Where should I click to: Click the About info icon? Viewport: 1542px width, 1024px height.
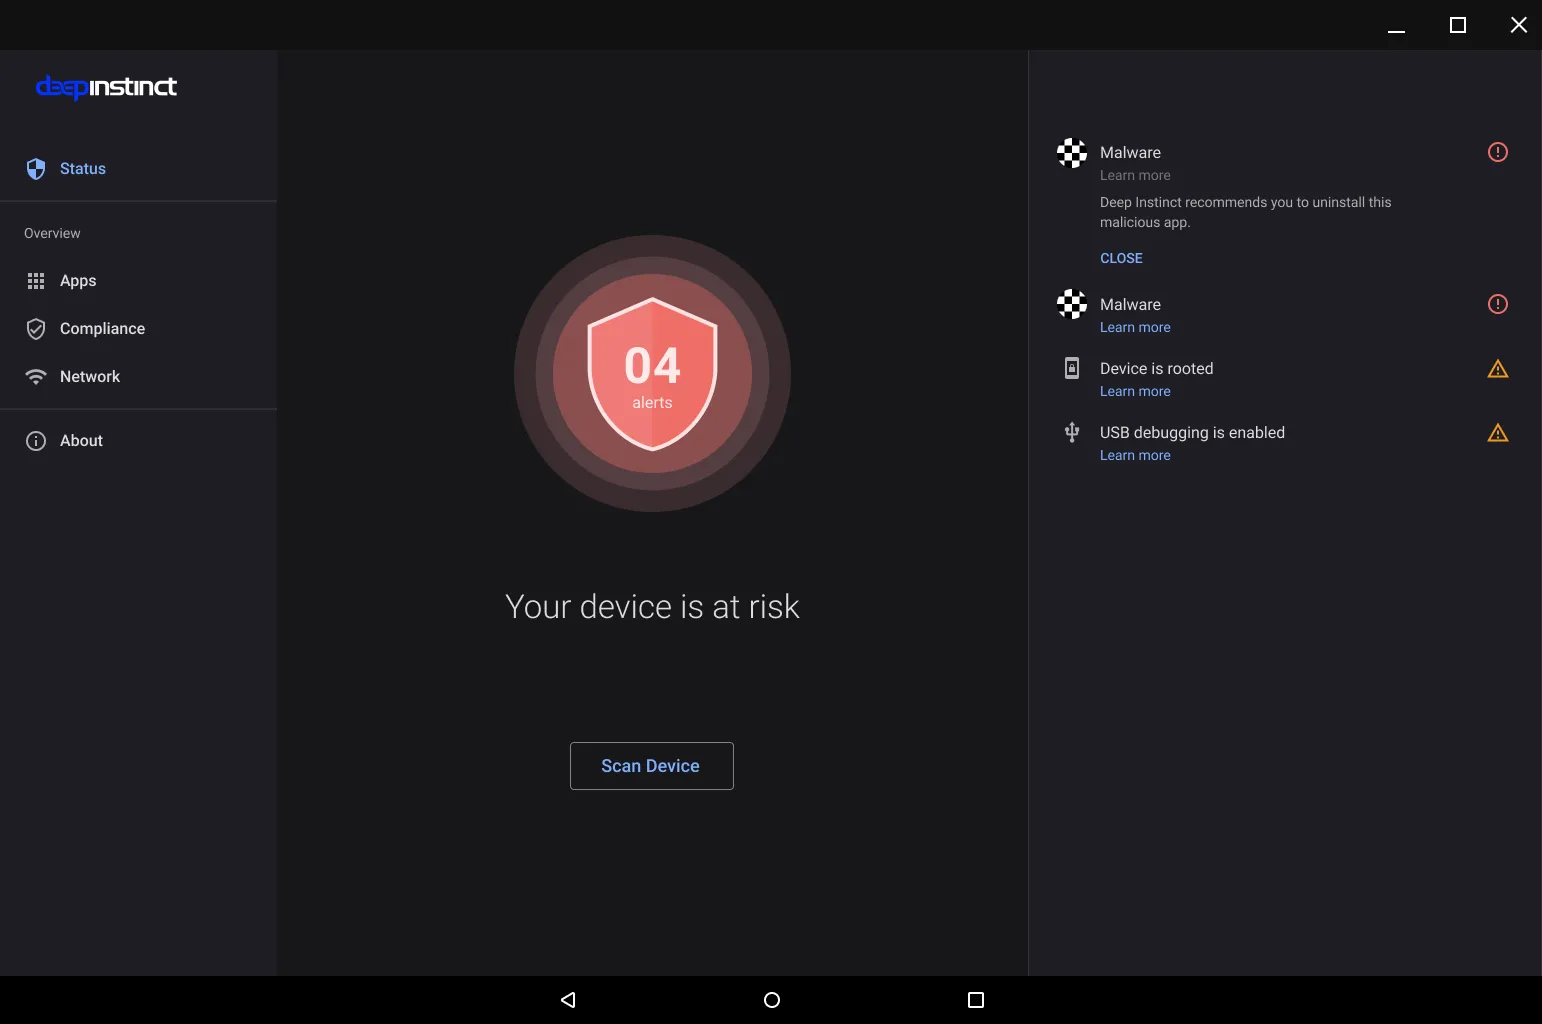(36, 441)
